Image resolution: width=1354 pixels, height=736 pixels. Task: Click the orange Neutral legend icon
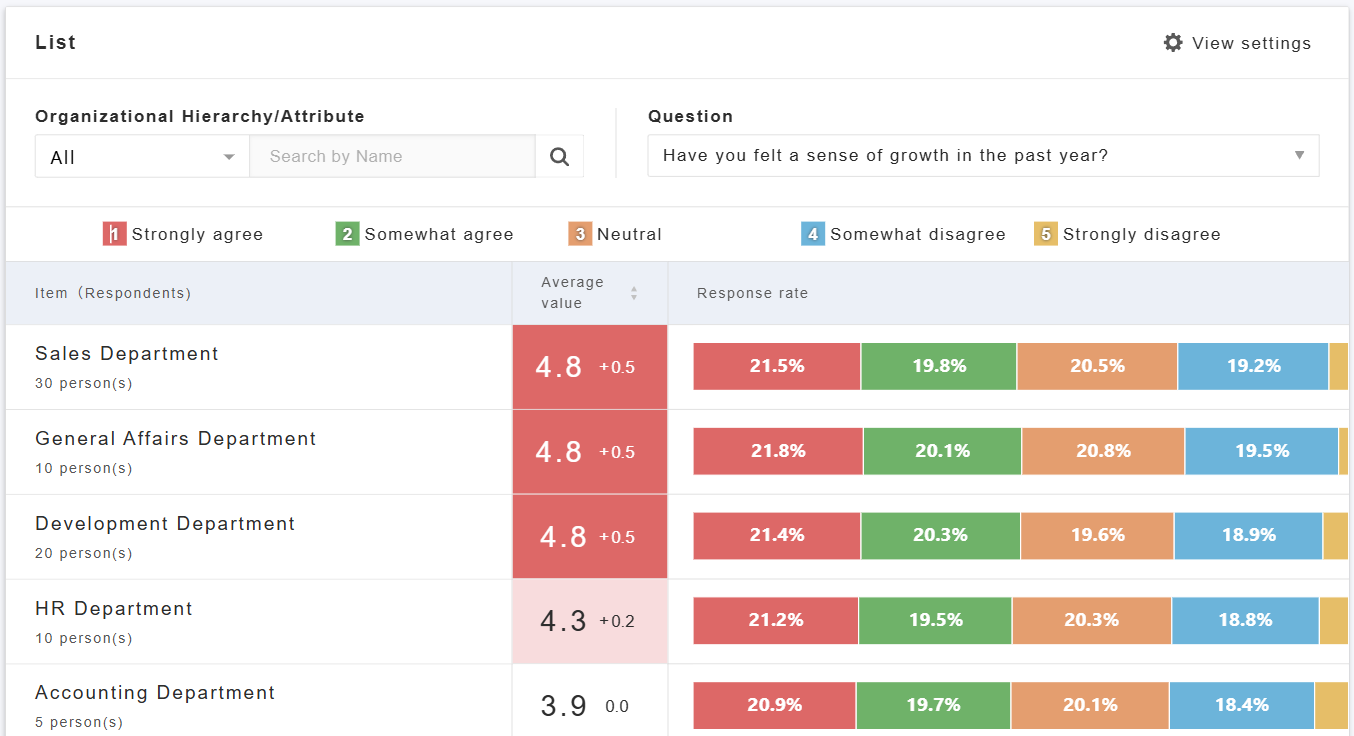click(580, 234)
